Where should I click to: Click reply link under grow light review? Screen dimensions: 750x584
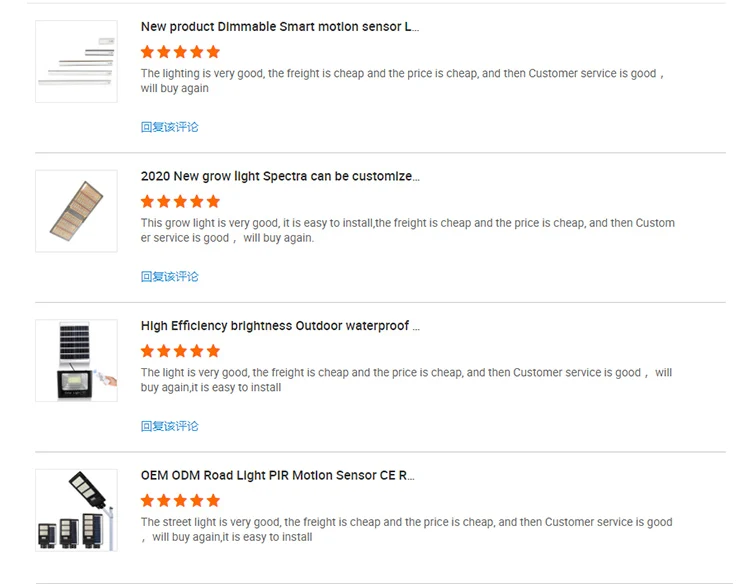tap(169, 276)
